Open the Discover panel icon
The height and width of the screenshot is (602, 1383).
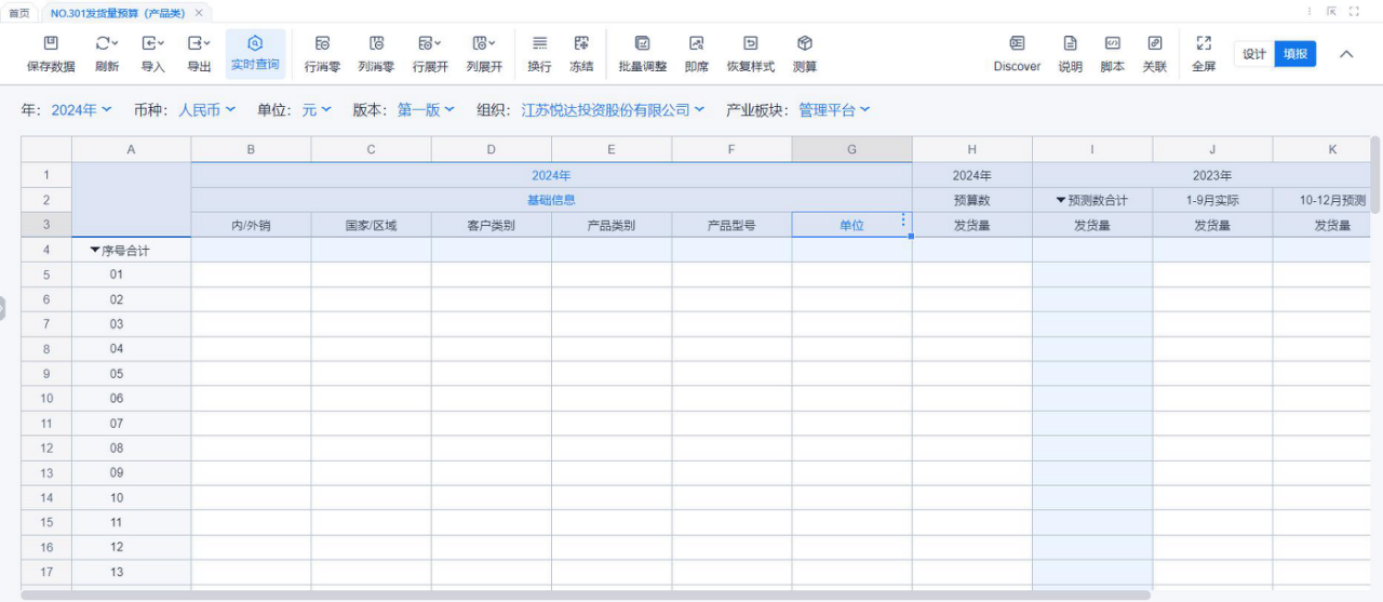pyautogui.click(x=1016, y=44)
